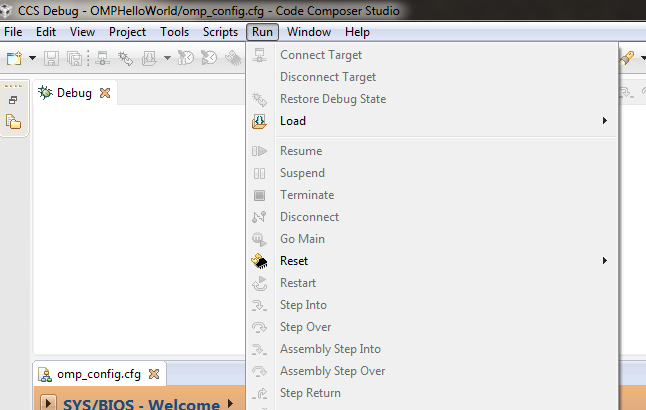Viewport: 646px width, 410px height.
Task: Click the Resume play icon in menu
Action: coord(259,151)
